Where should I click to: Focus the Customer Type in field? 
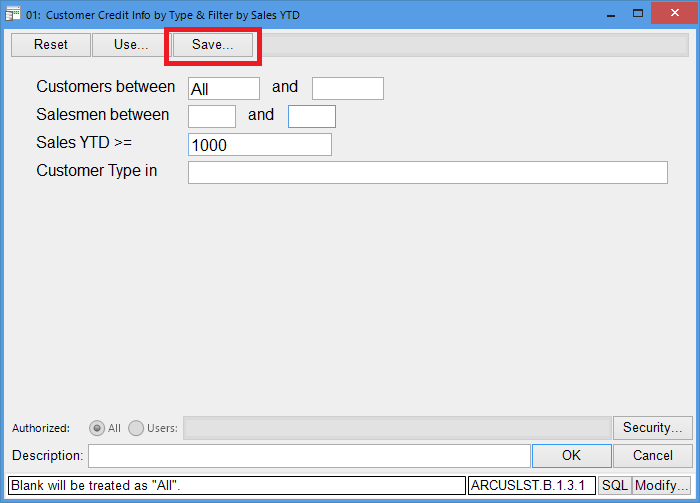(x=427, y=172)
